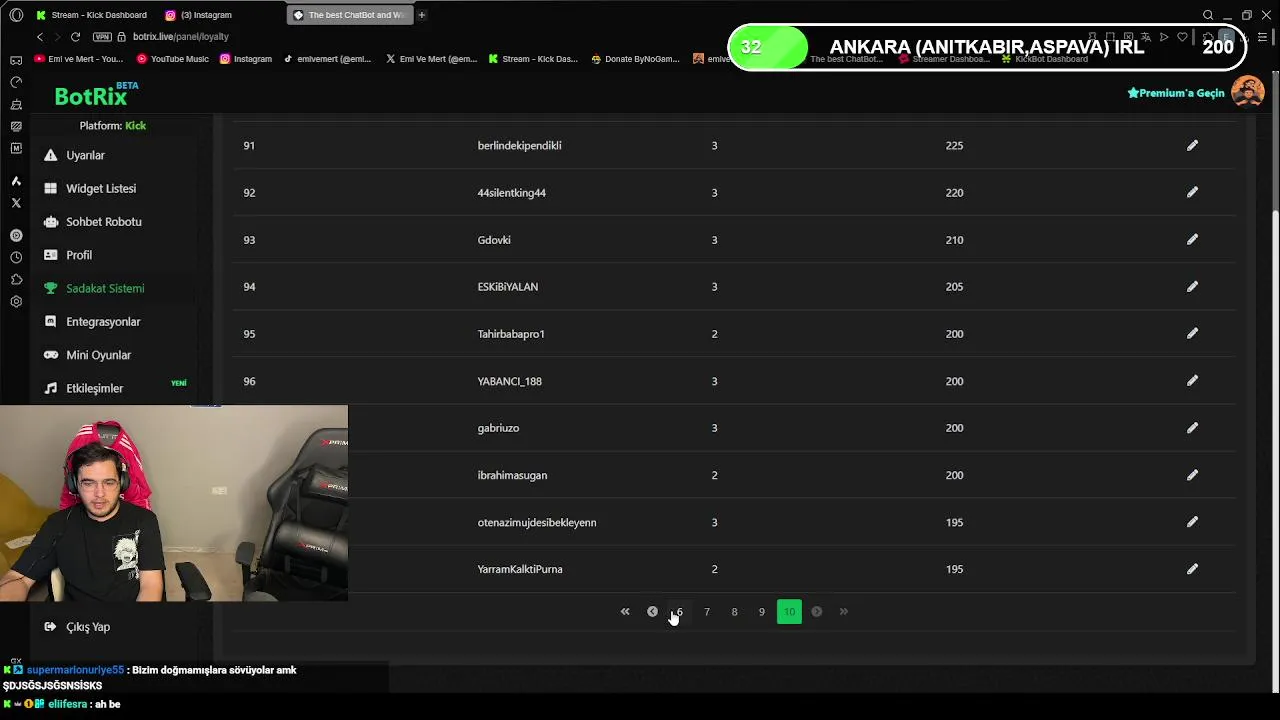Viewport: 1280px width, 720px height.
Task: Go to the previous page arrow
Action: (x=652, y=611)
